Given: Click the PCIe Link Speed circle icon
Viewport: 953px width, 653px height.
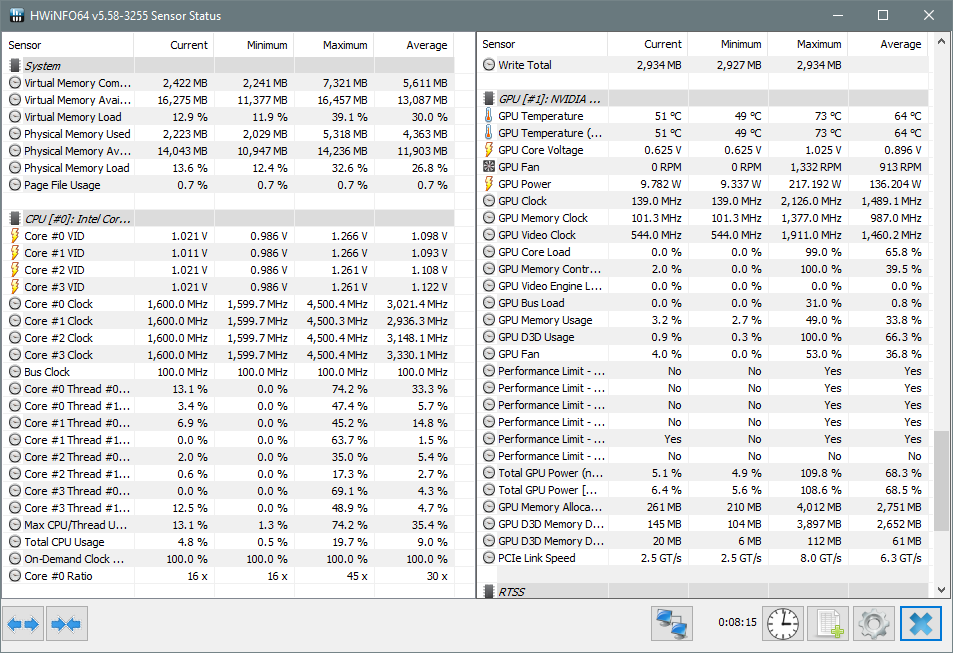Looking at the screenshot, I should 489,558.
